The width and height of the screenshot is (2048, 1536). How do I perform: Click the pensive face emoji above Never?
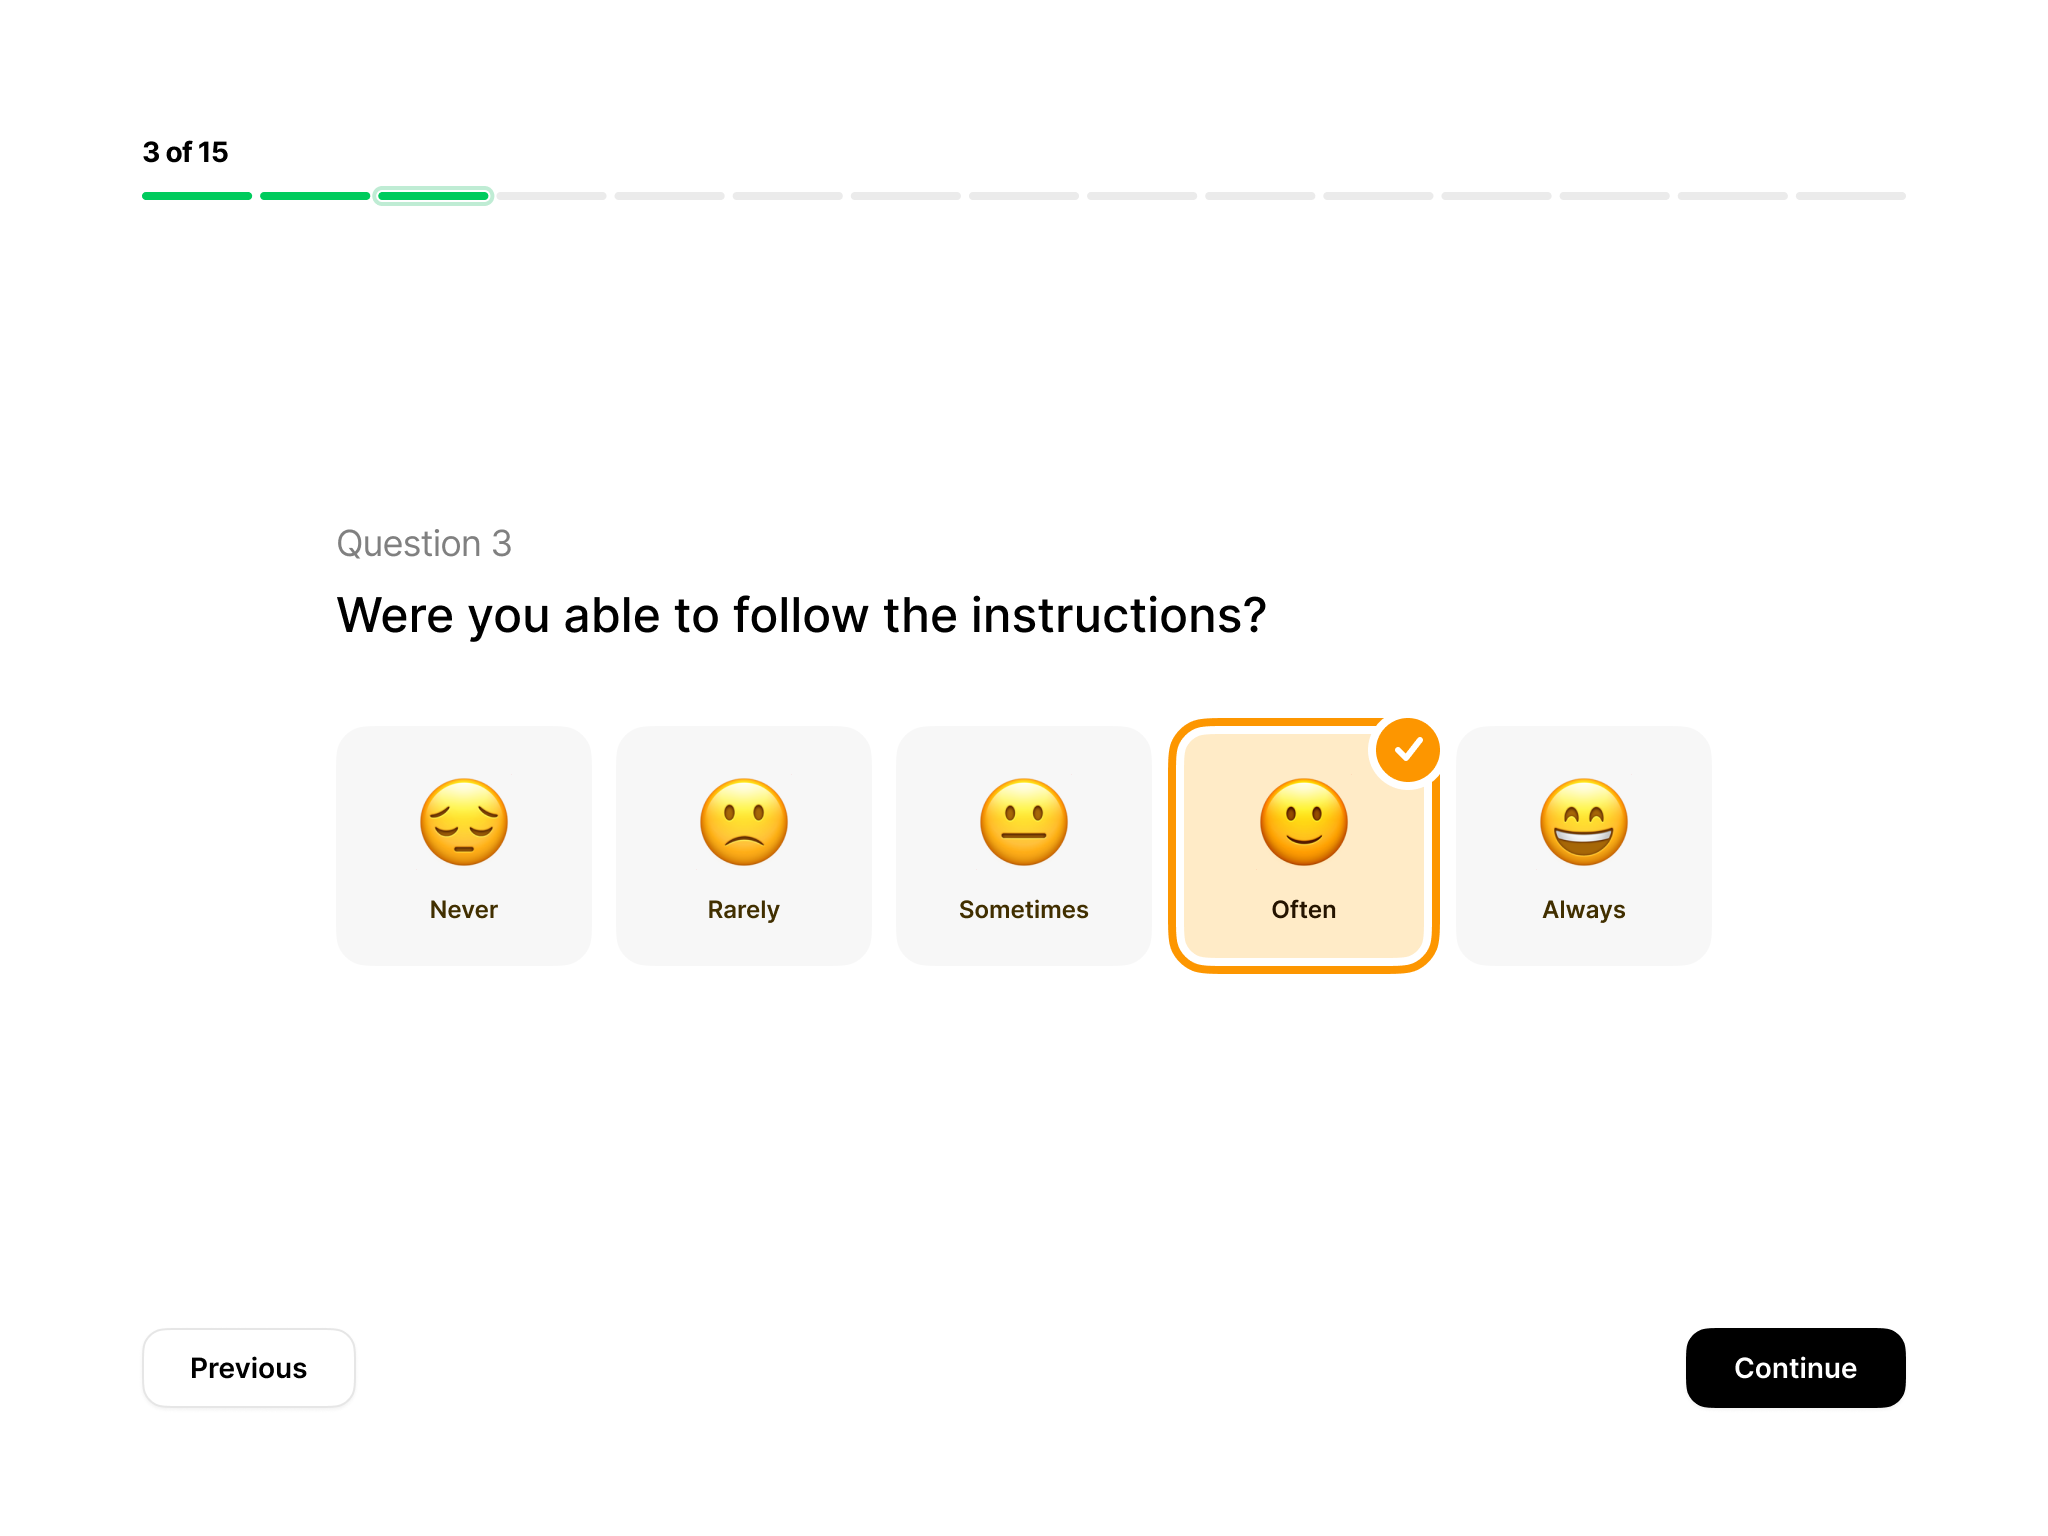[463, 822]
